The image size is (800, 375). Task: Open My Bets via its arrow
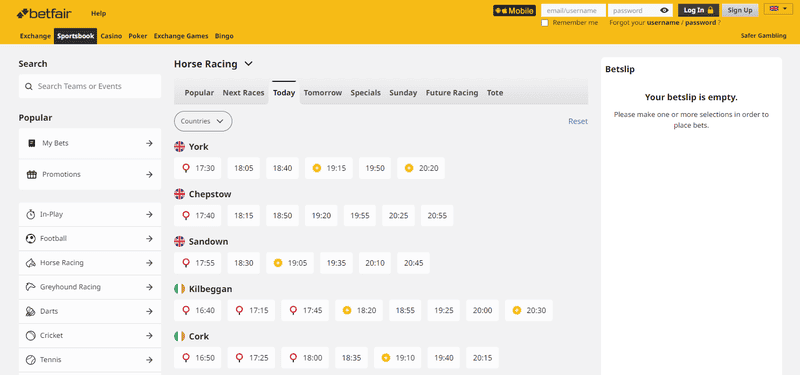pyautogui.click(x=149, y=143)
